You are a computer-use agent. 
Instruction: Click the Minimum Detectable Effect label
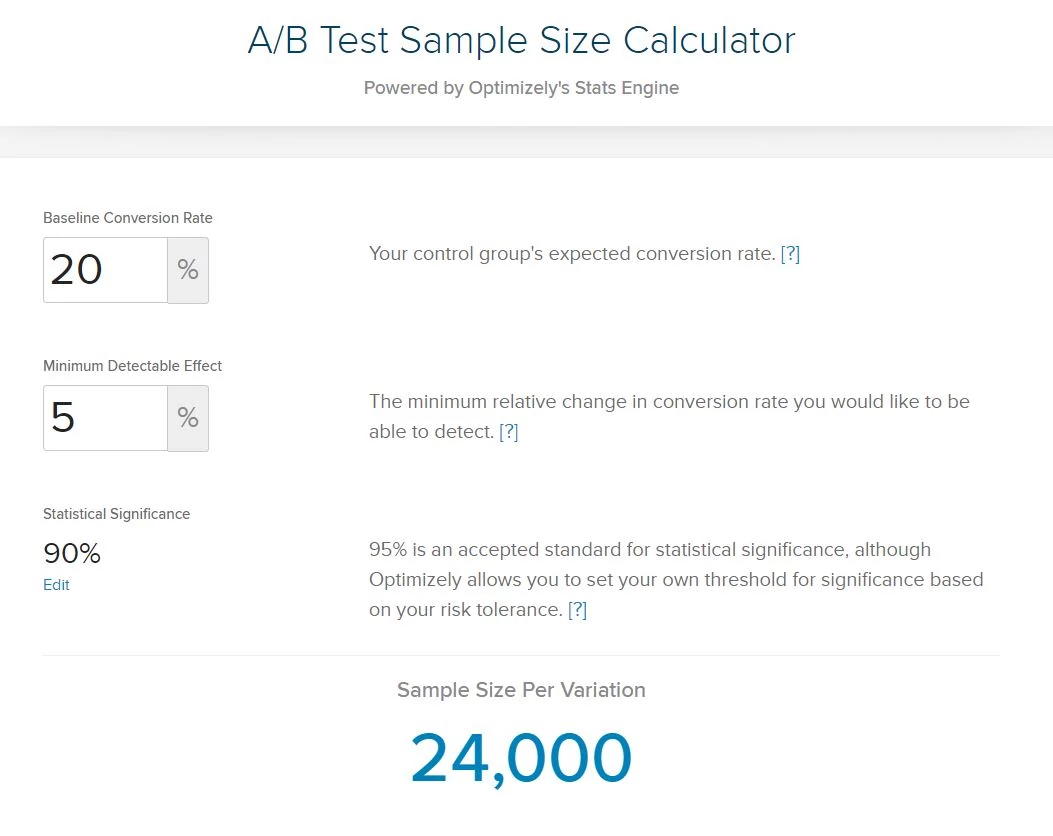click(132, 366)
